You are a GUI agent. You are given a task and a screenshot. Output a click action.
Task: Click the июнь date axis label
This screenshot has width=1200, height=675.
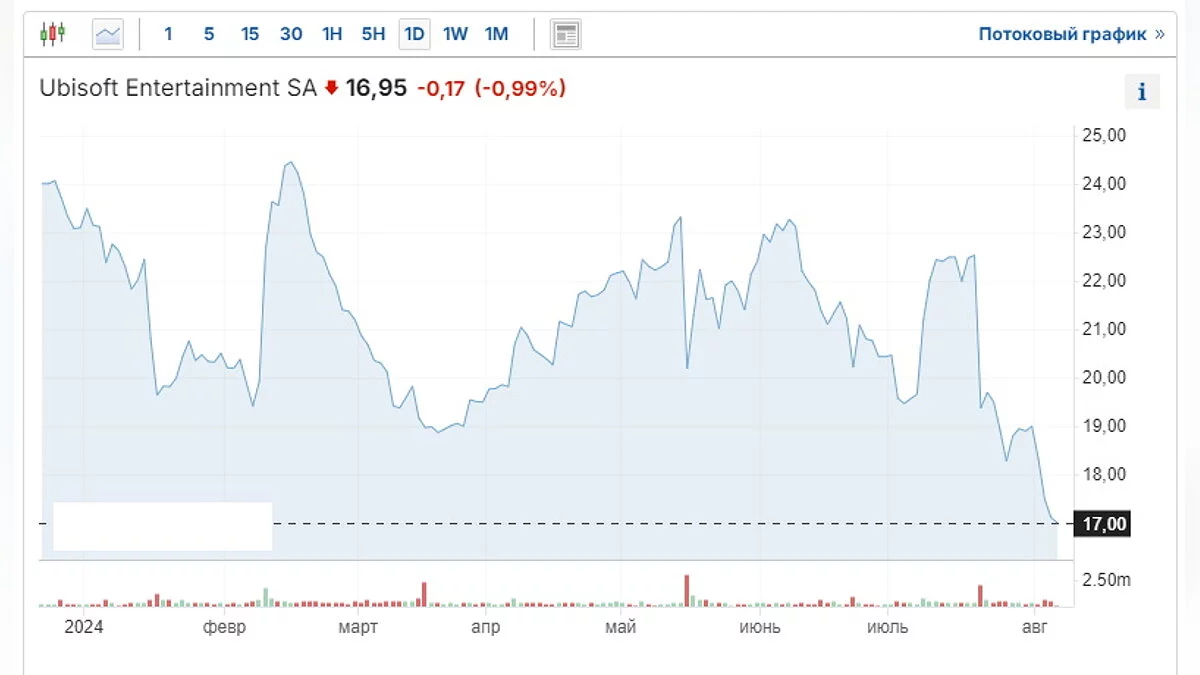point(760,627)
